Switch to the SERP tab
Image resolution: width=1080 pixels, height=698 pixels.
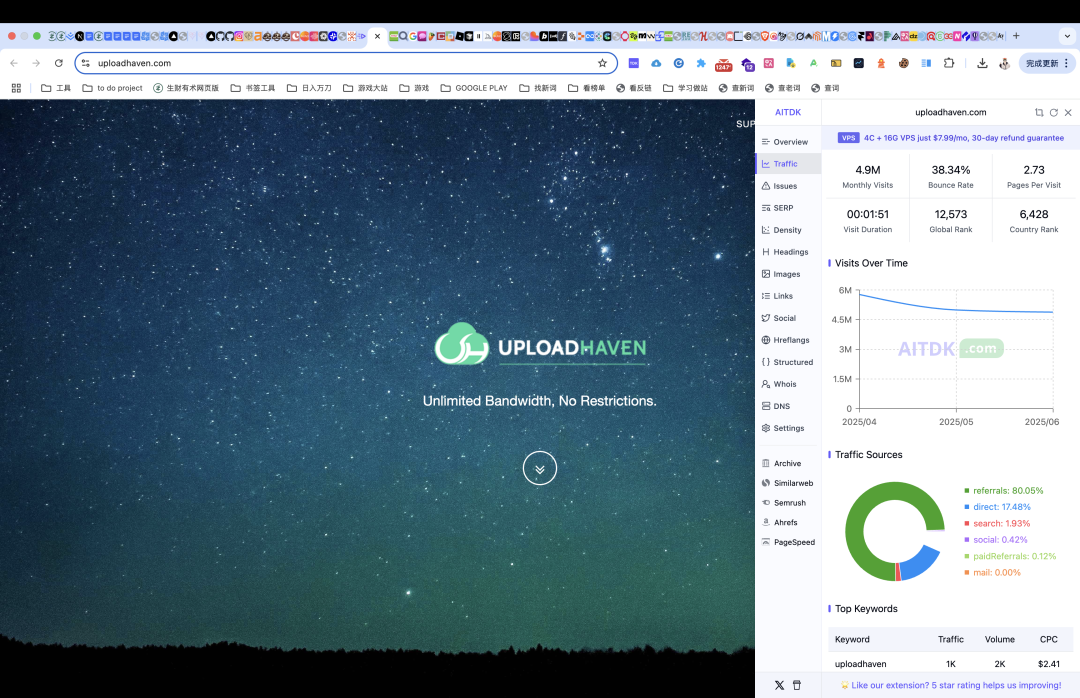(778, 208)
